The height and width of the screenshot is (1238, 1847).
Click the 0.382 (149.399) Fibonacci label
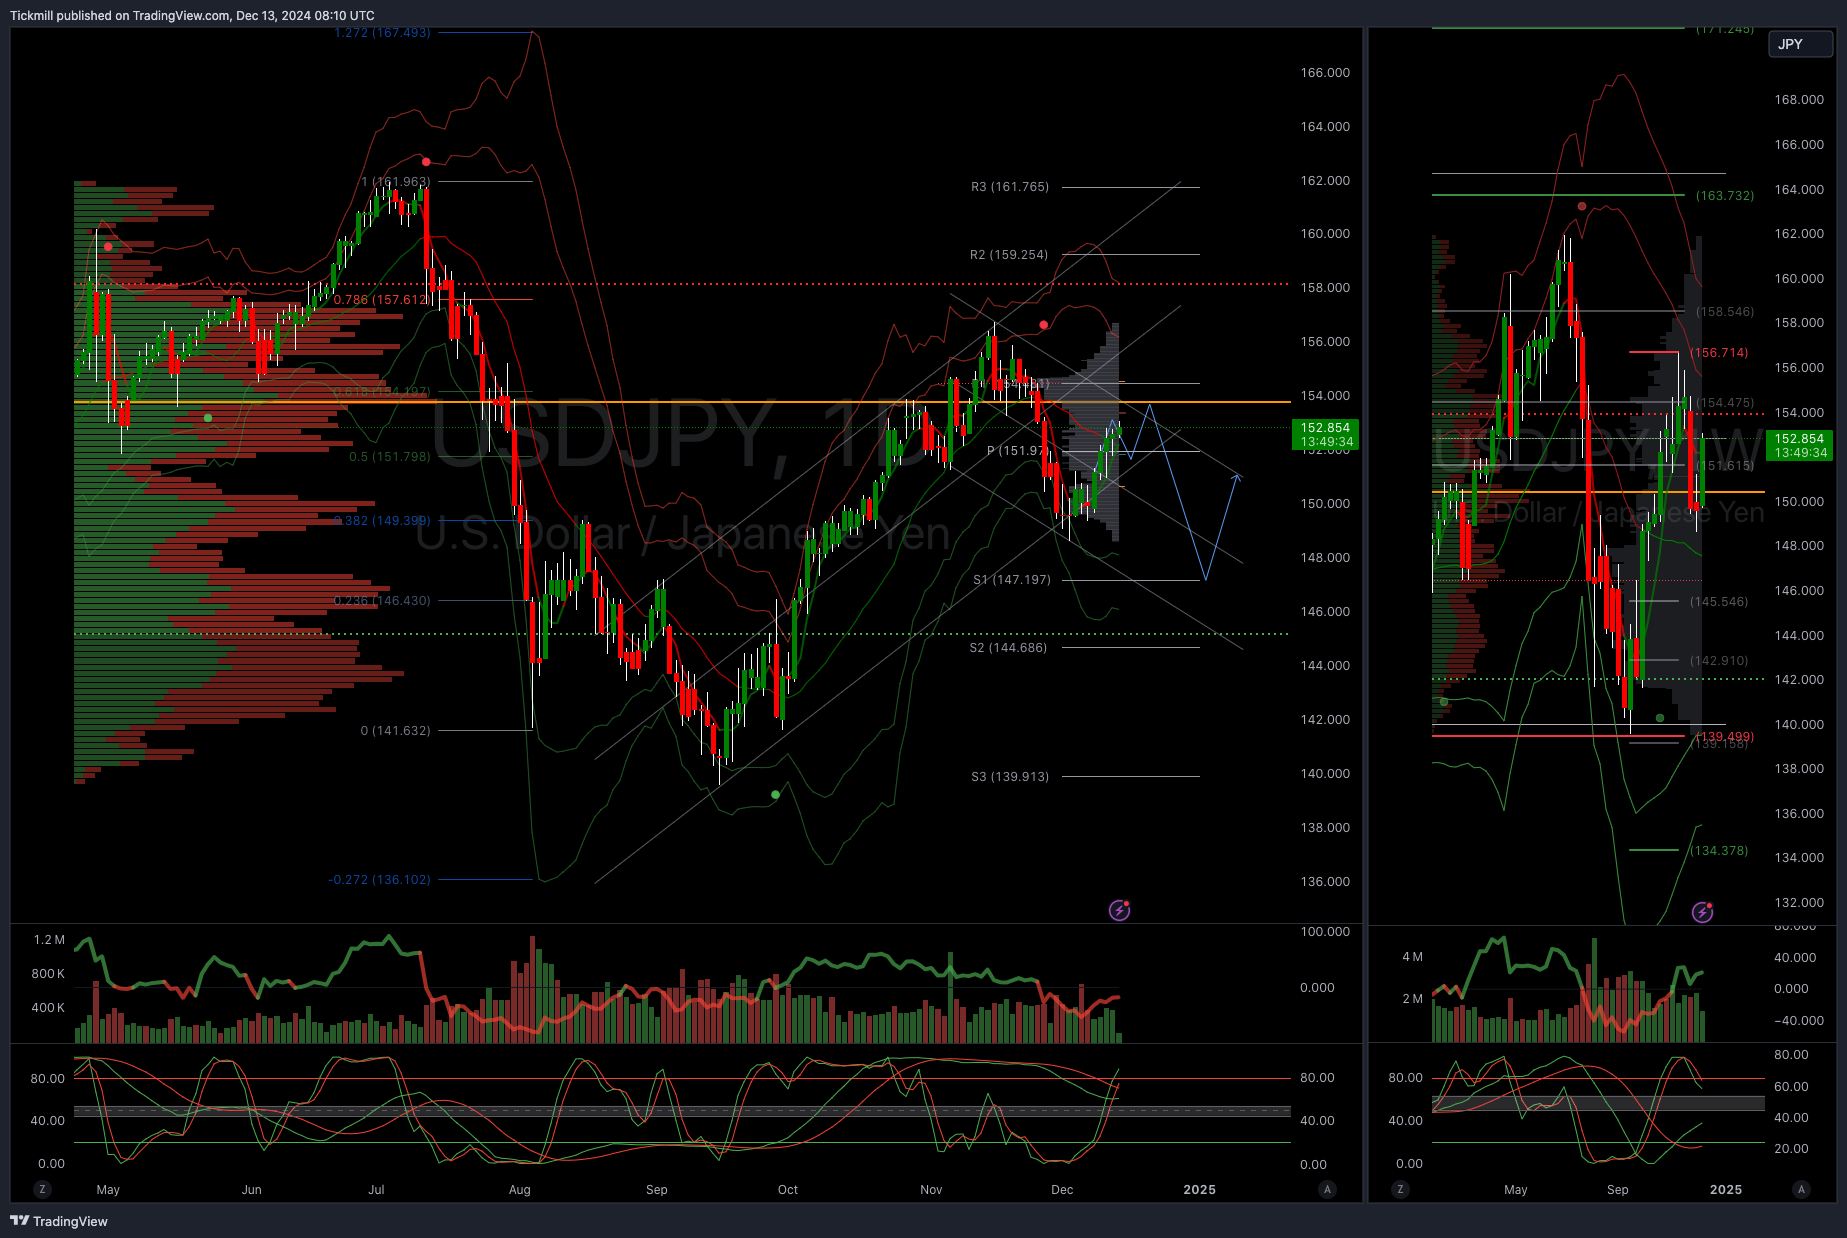tap(382, 521)
